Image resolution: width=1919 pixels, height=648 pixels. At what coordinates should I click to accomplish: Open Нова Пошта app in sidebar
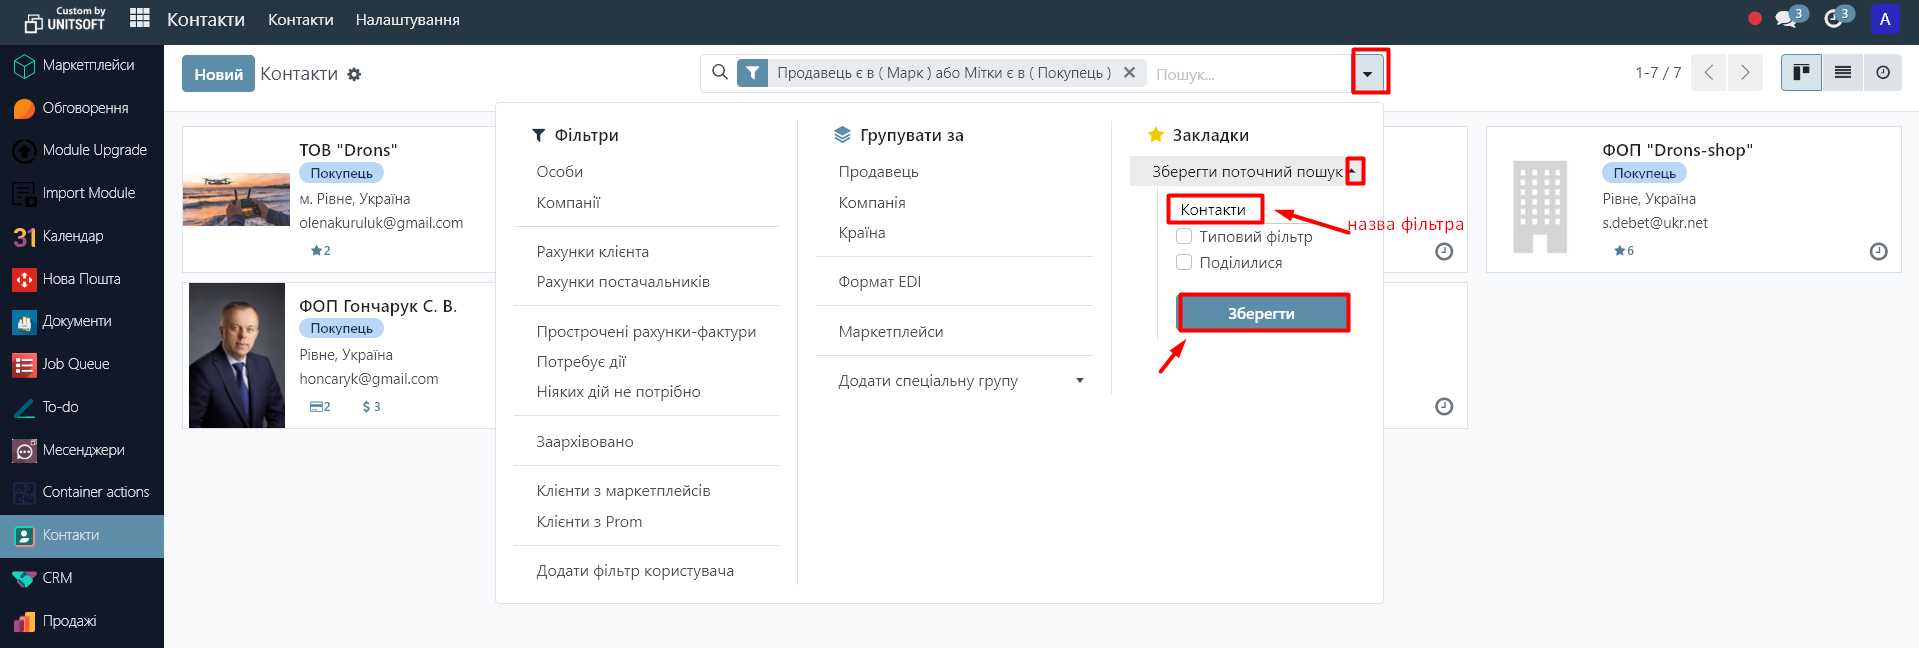click(x=81, y=279)
